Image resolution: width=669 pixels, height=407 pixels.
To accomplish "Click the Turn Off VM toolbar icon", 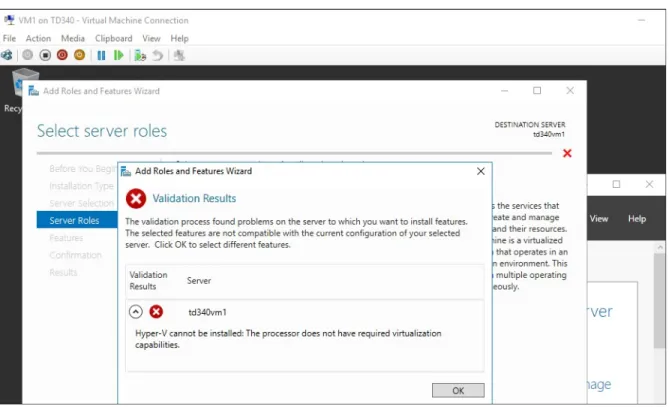I will tap(45, 55).
